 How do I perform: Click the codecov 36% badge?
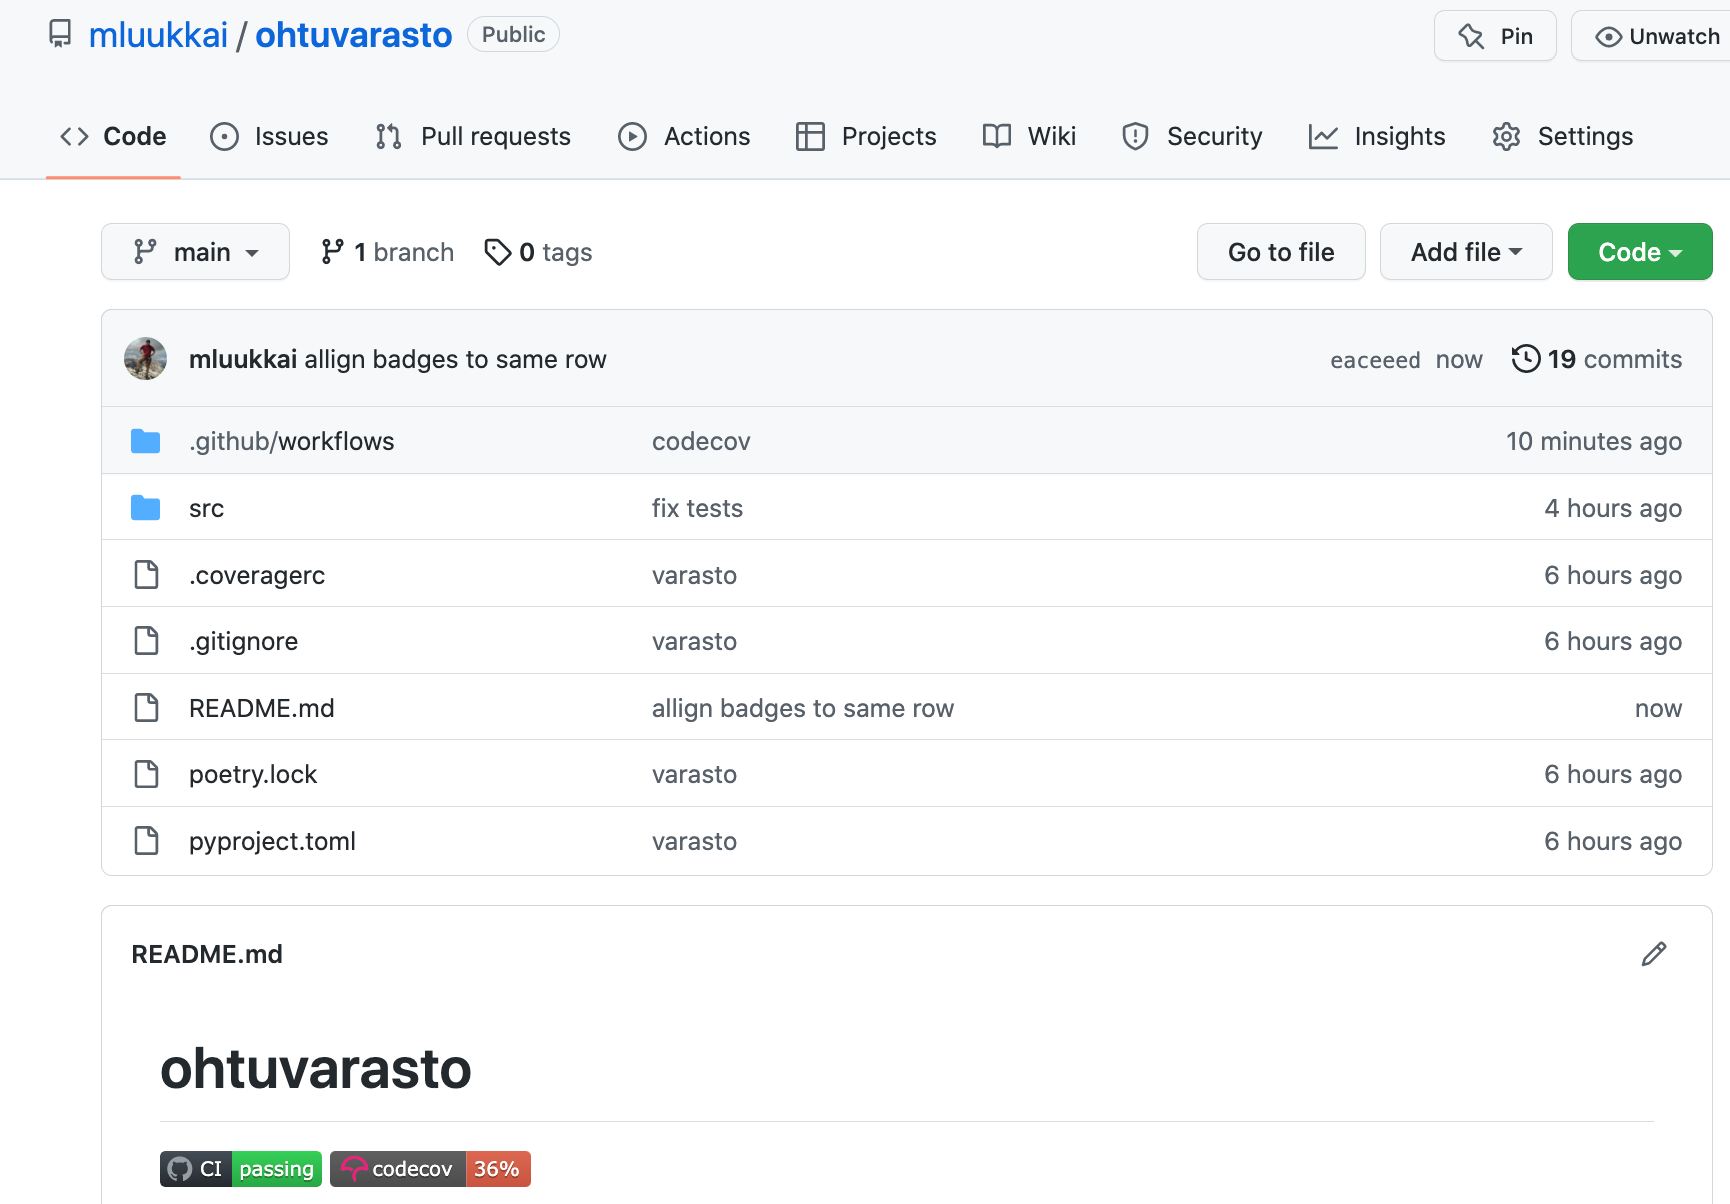(430, 1169)
